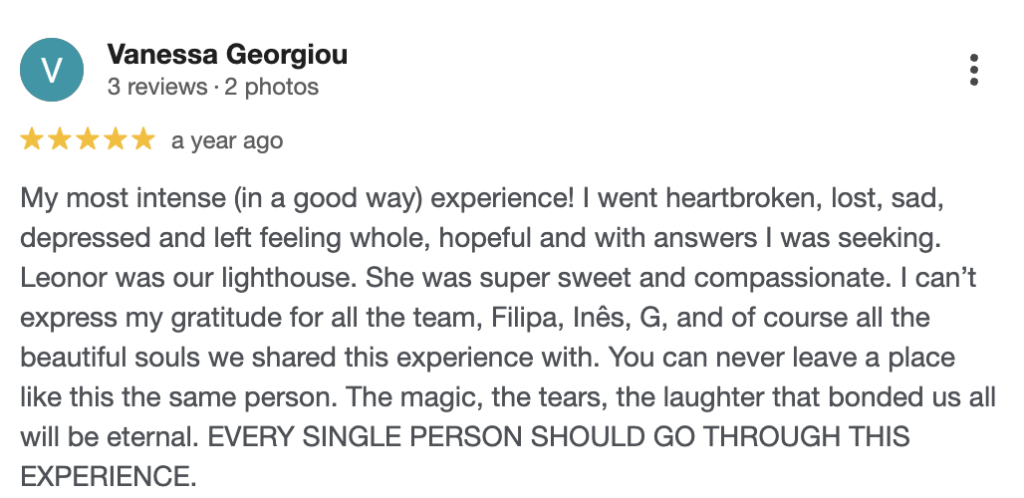The height and width of the screenshot is (498, 1024).
Task: Click the "2 photos" count text
Action: pos(271,87)
